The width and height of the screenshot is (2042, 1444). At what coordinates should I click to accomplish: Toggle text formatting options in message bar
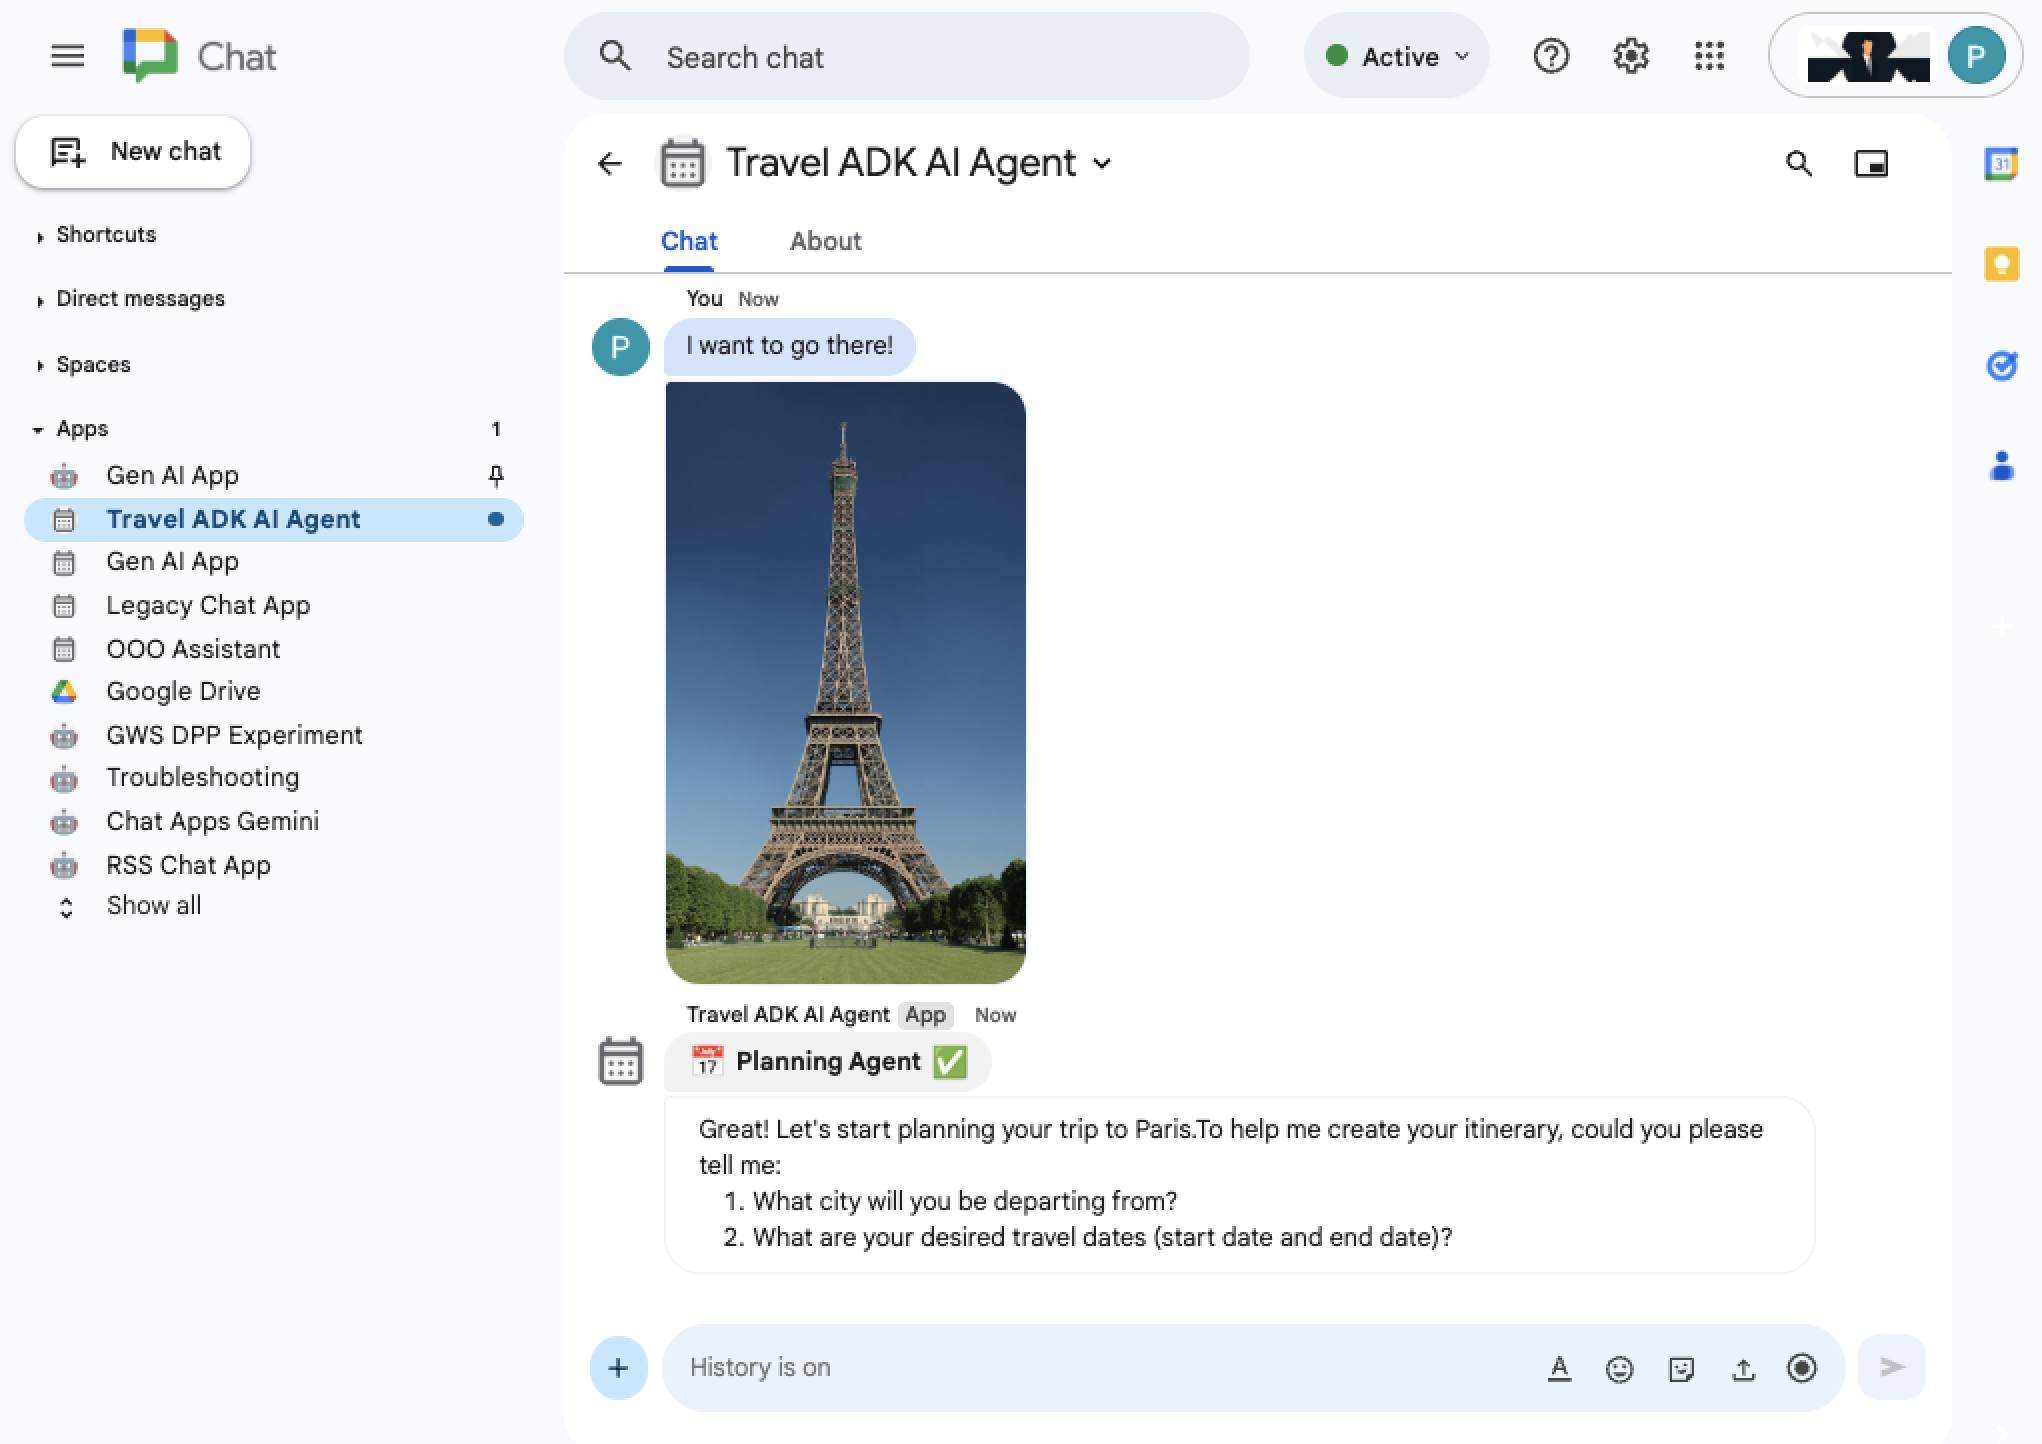[x=1560, y=1367]
